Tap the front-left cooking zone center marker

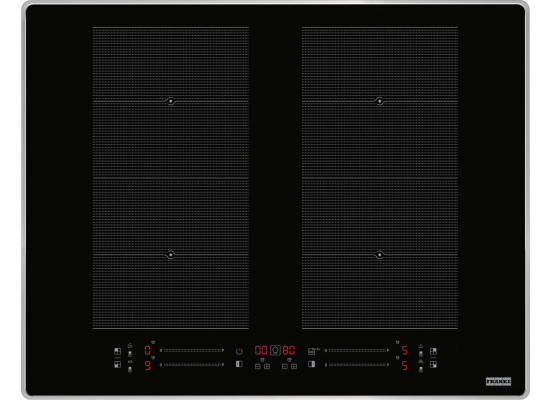click(170, 255)
